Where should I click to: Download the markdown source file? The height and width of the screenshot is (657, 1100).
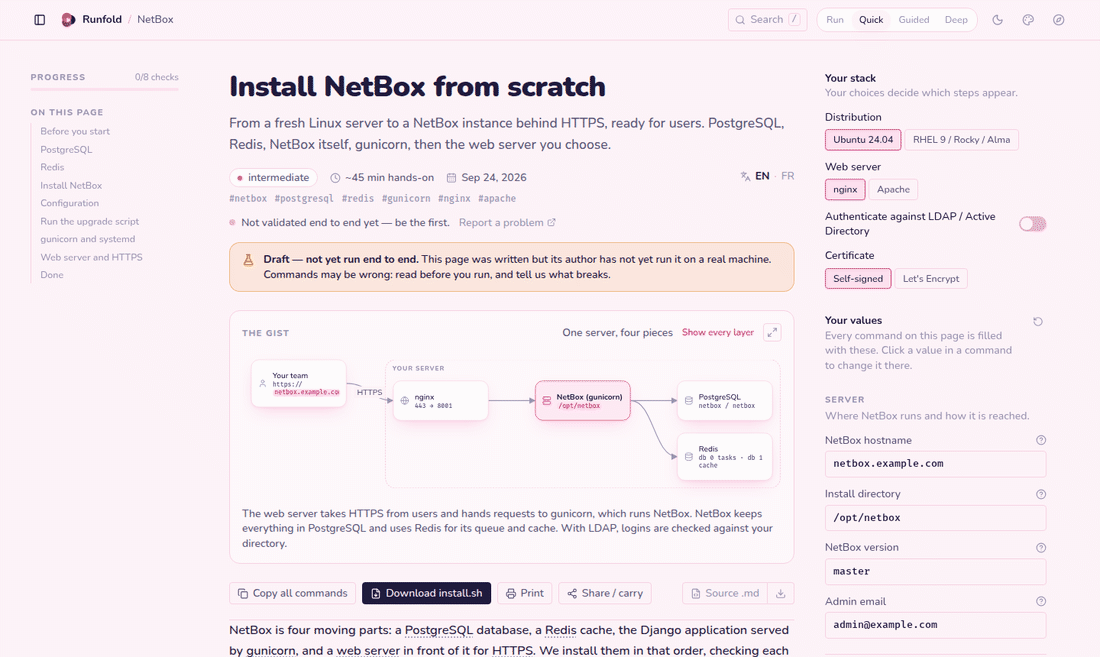(x=781, y=593)
